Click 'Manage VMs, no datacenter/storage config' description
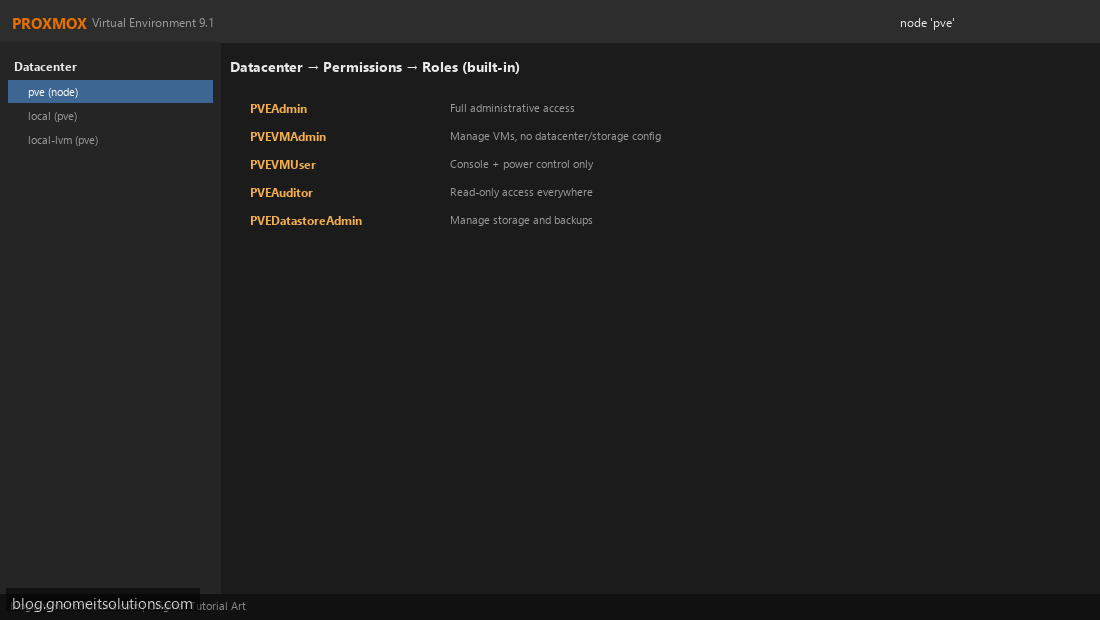This screenshot has height=620, width=1100. pyautogui.click(x=556, y=136)
